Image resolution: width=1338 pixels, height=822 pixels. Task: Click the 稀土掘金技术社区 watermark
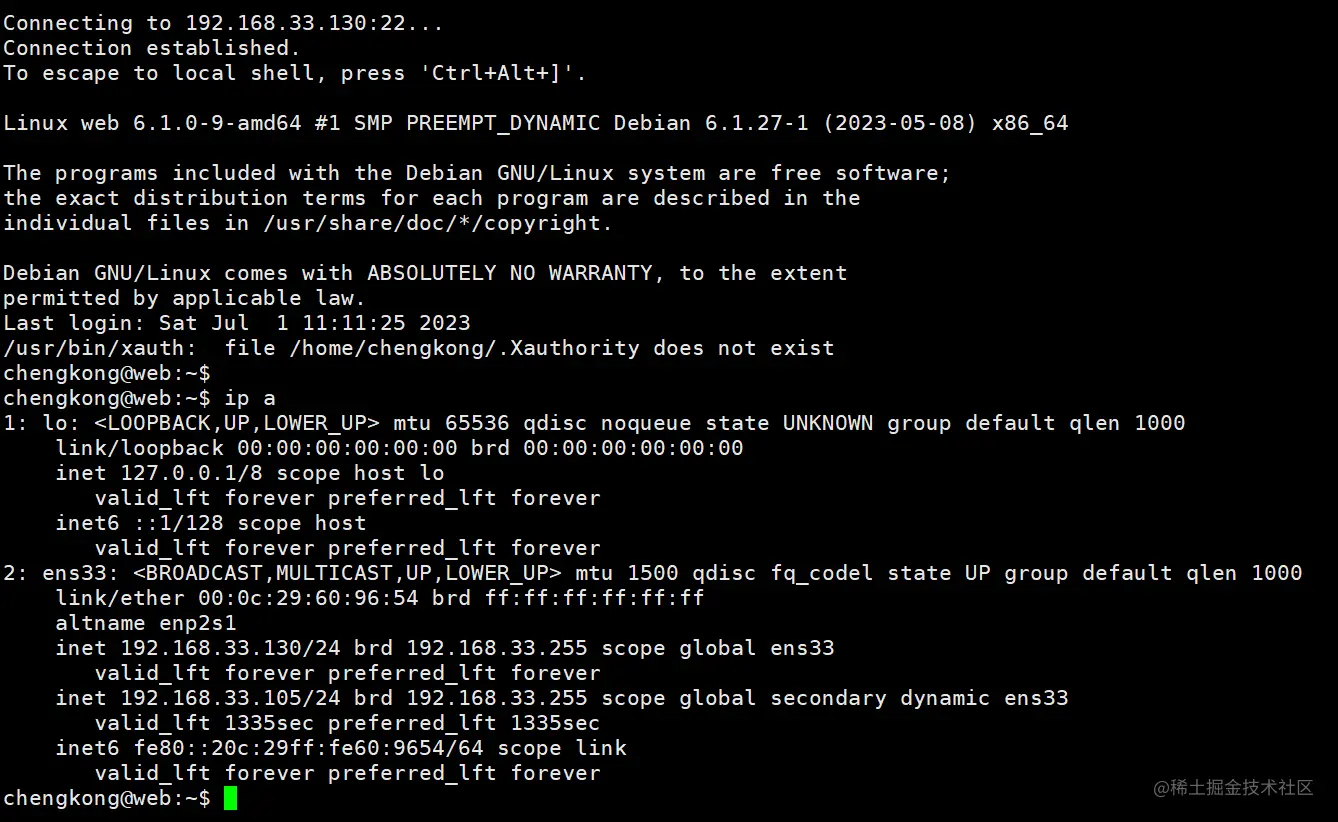click(x=1233, y=788)
